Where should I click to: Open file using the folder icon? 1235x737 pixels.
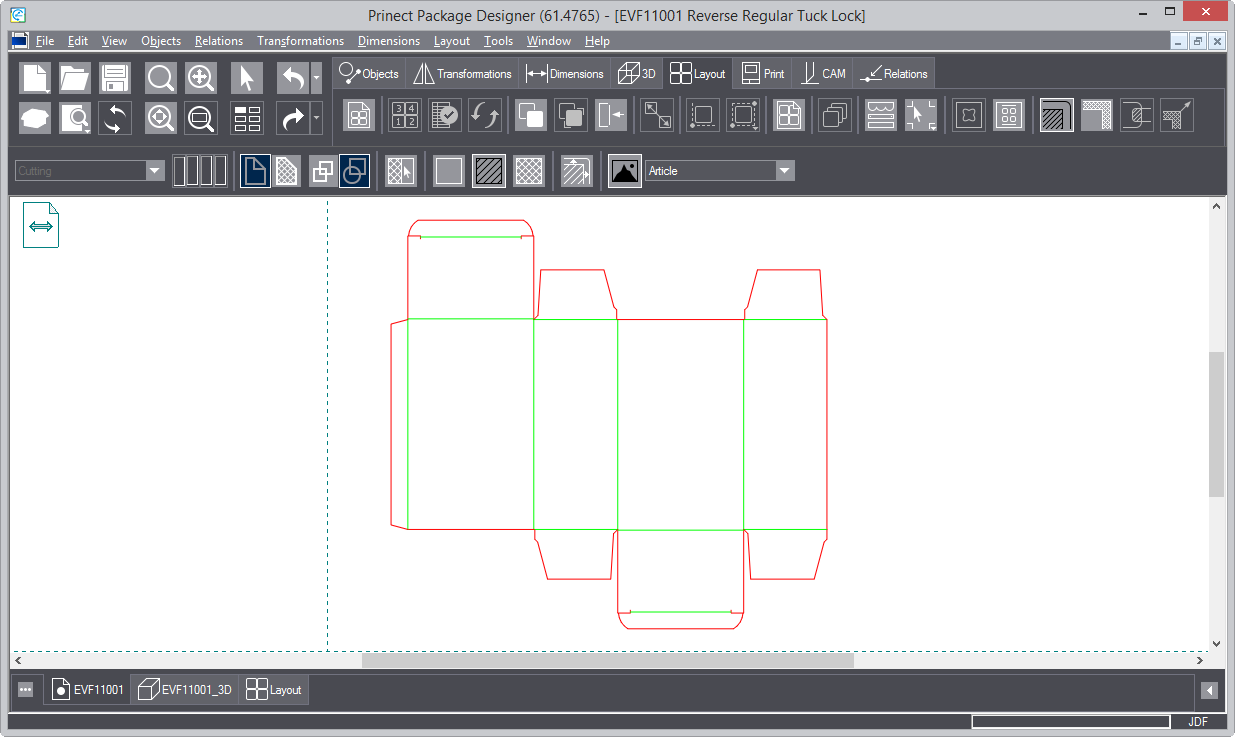pos(75,78)
